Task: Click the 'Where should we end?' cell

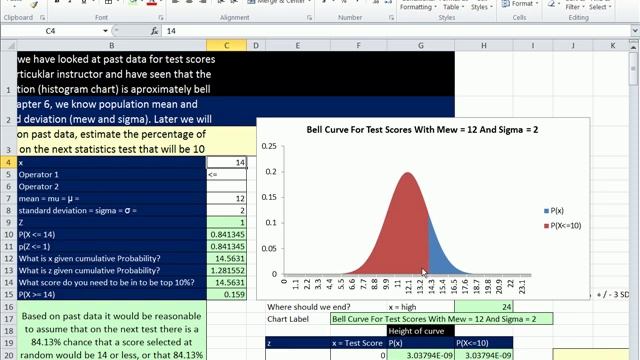Action: click(x=298, y=307)
